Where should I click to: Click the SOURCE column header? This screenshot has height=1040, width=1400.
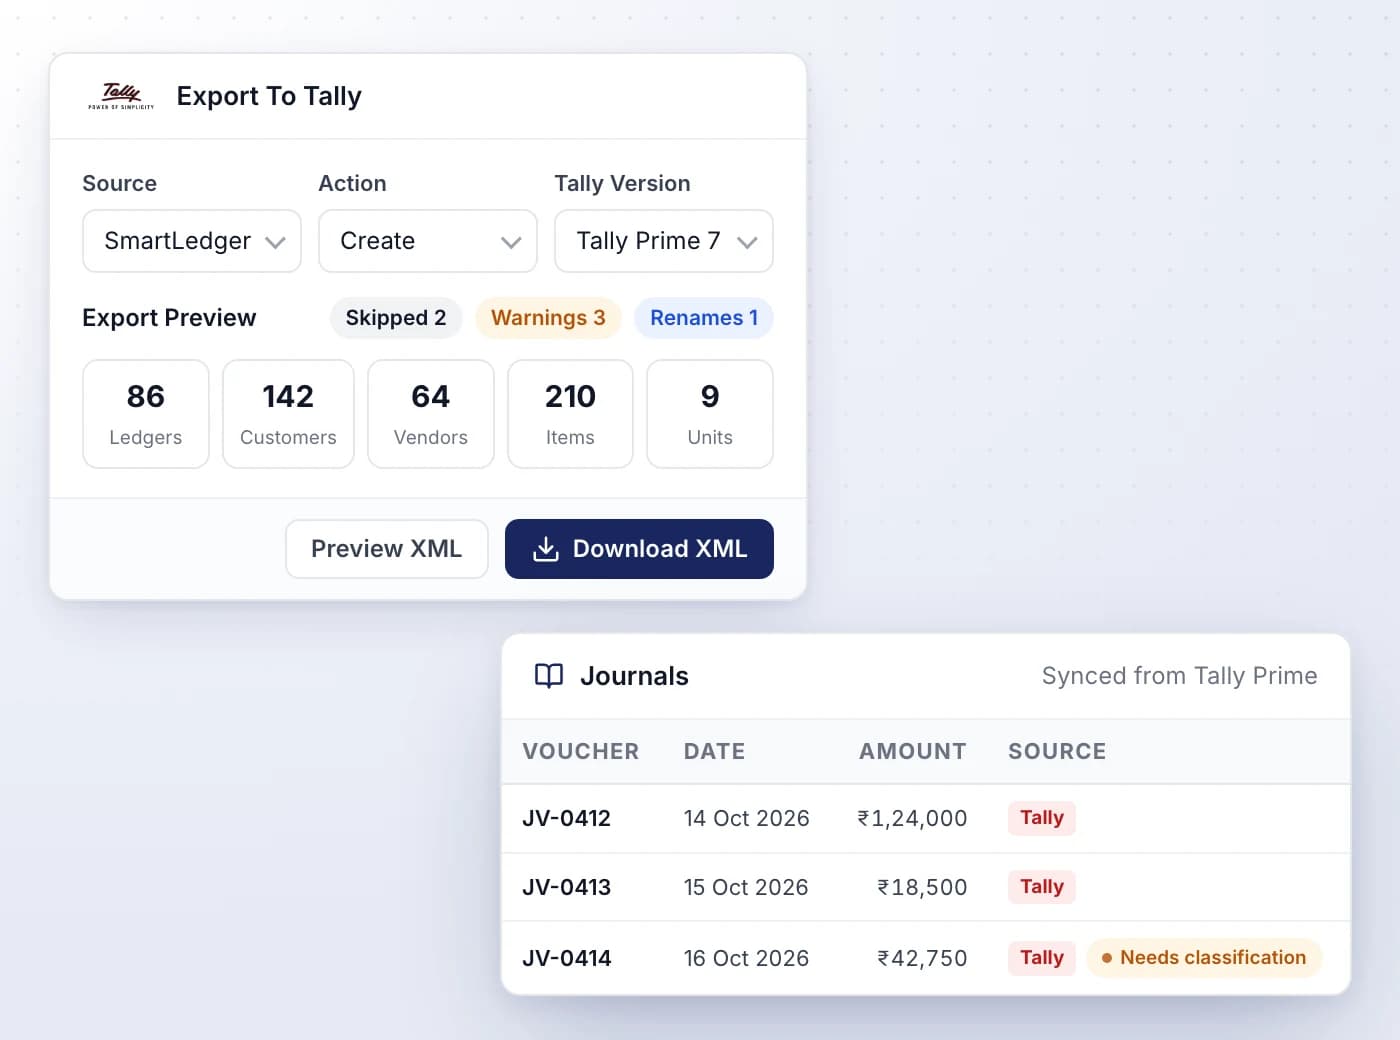1057,752
